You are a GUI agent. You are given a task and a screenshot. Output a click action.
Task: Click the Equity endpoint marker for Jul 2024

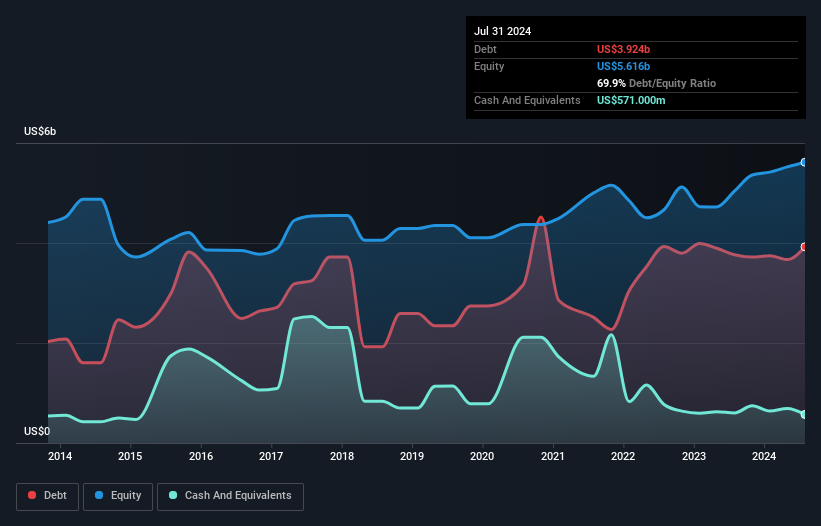pyautogui.click(x=804, y=163)
